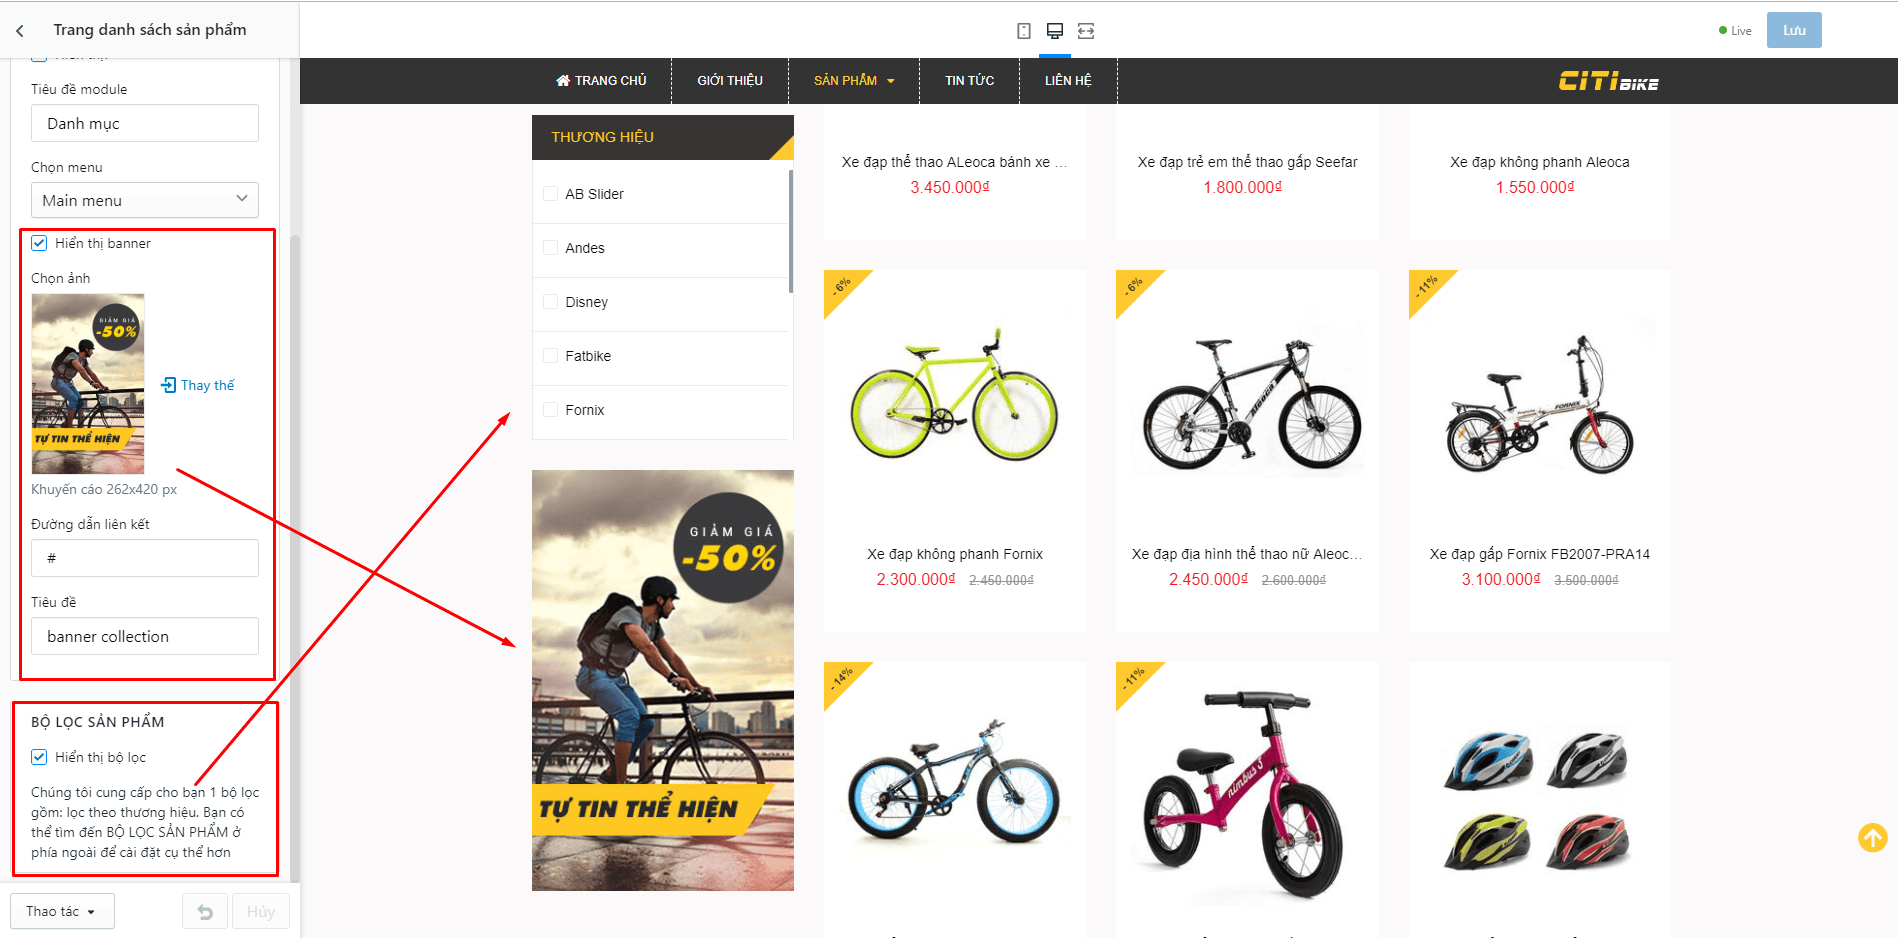Screen dimensions: 1898x938
Task: Click the replace icon beside Thay thế
Action: click(x=169, y=385)
